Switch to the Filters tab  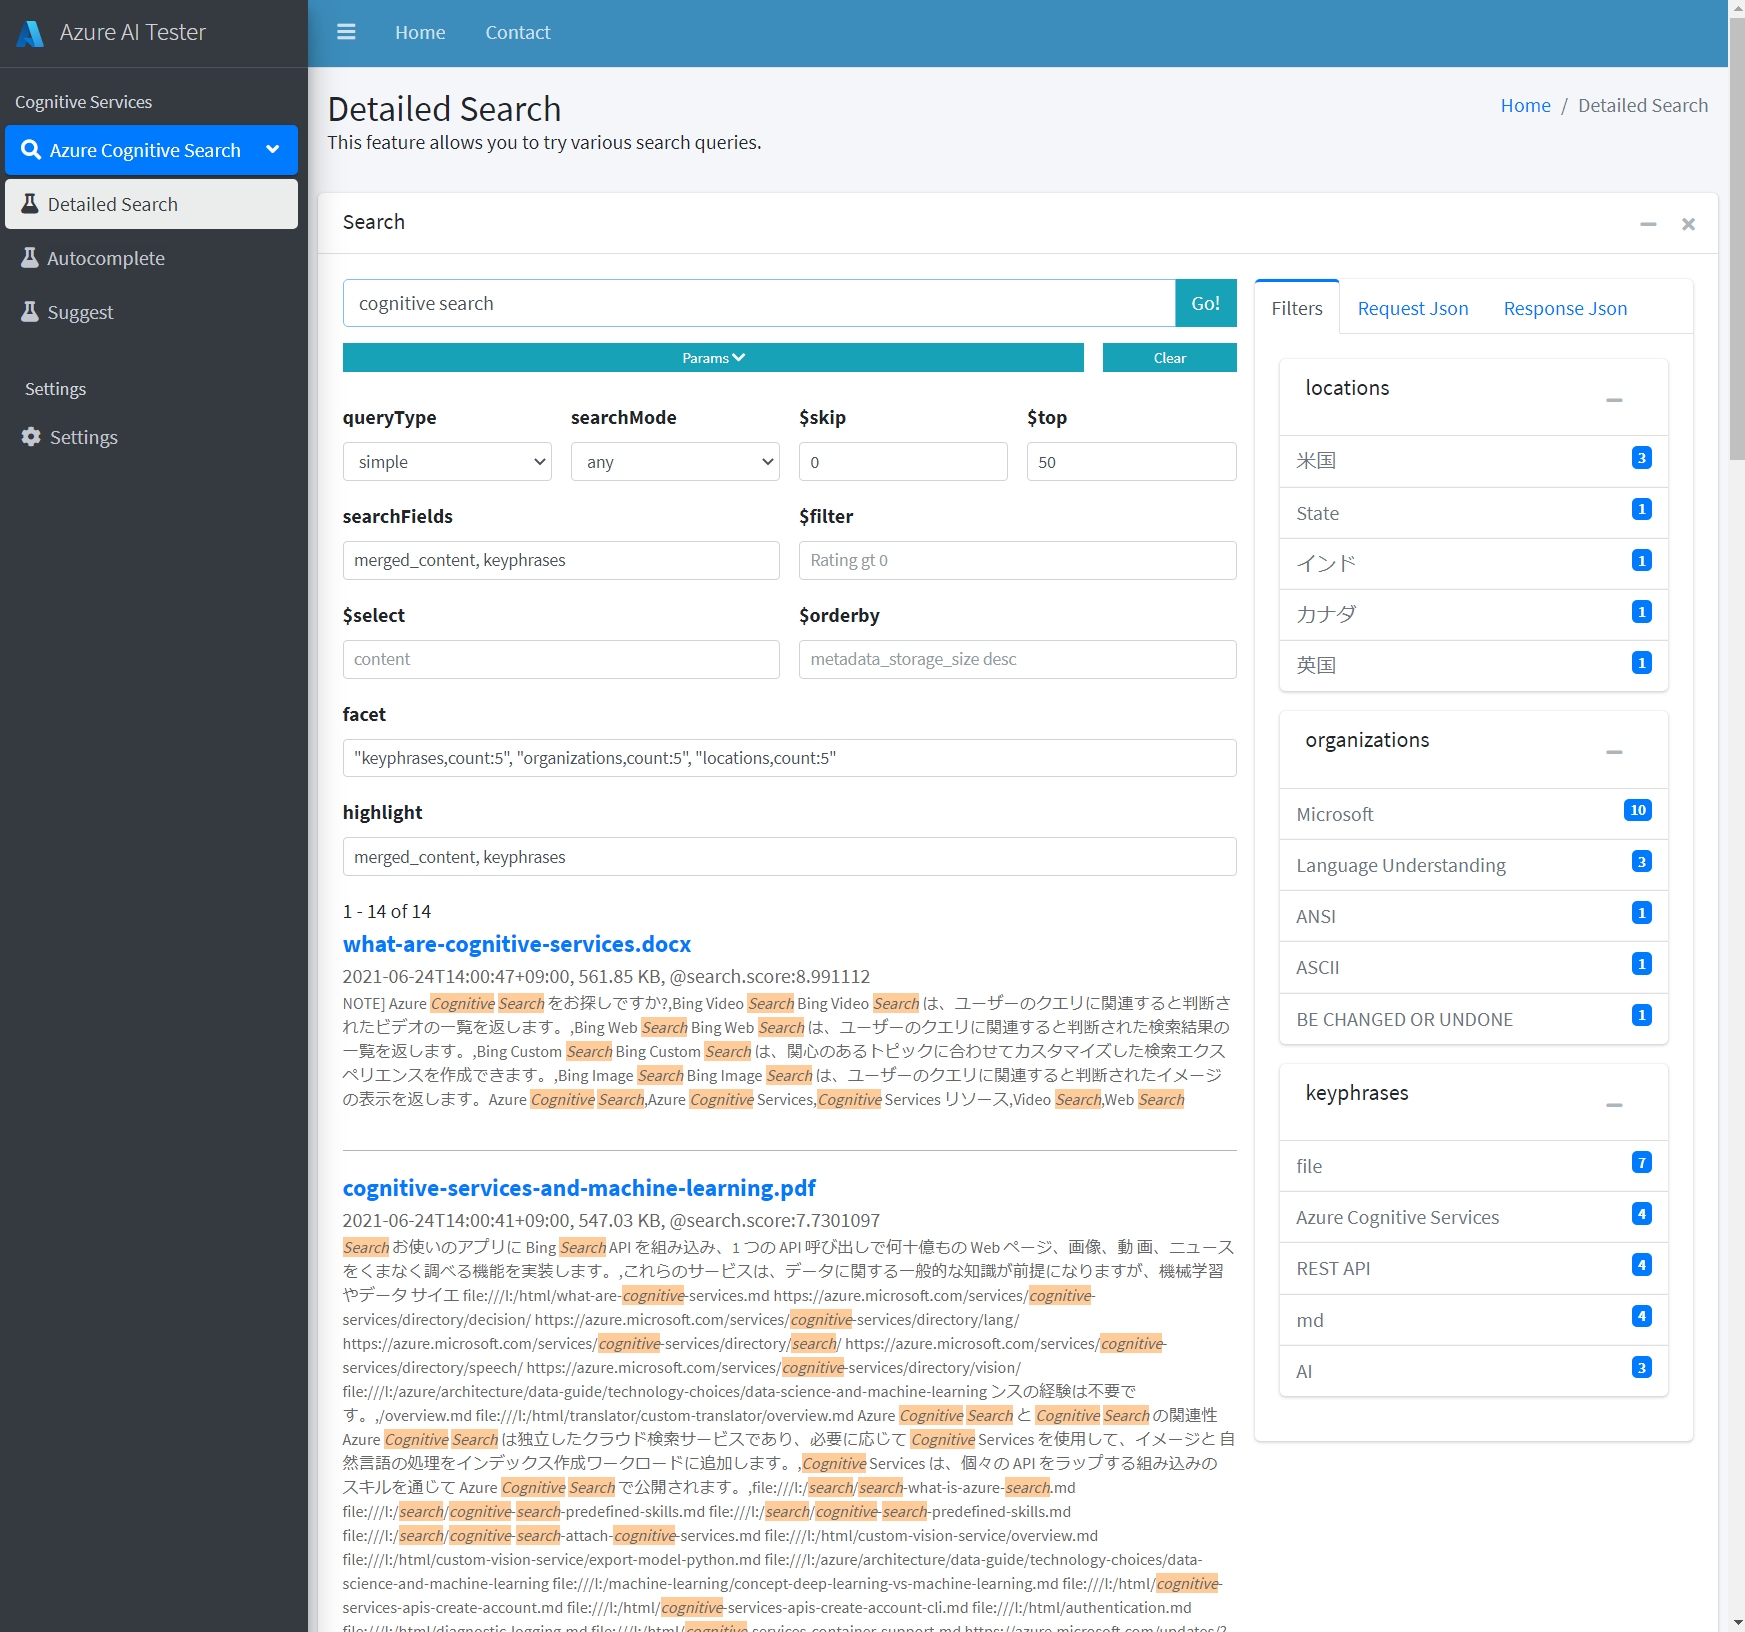coord(1297,308)
